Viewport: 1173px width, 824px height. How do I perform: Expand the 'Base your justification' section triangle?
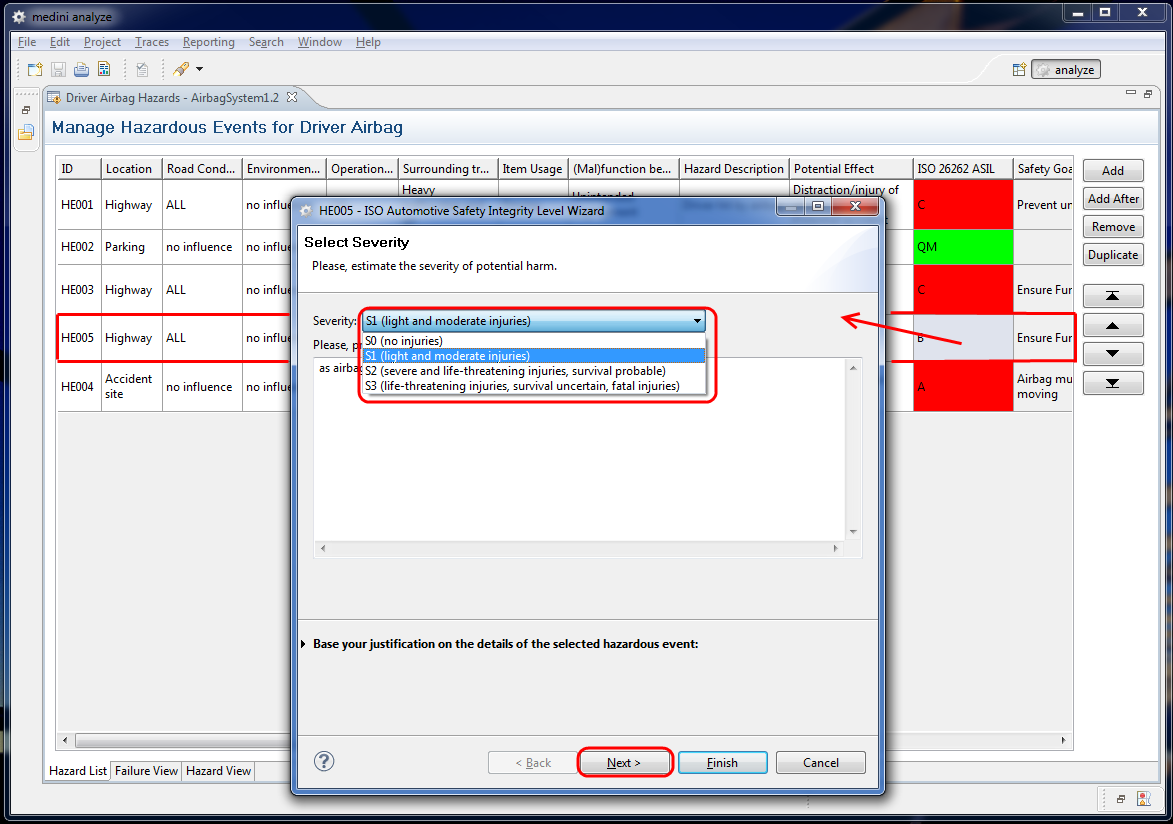[303, 644]
